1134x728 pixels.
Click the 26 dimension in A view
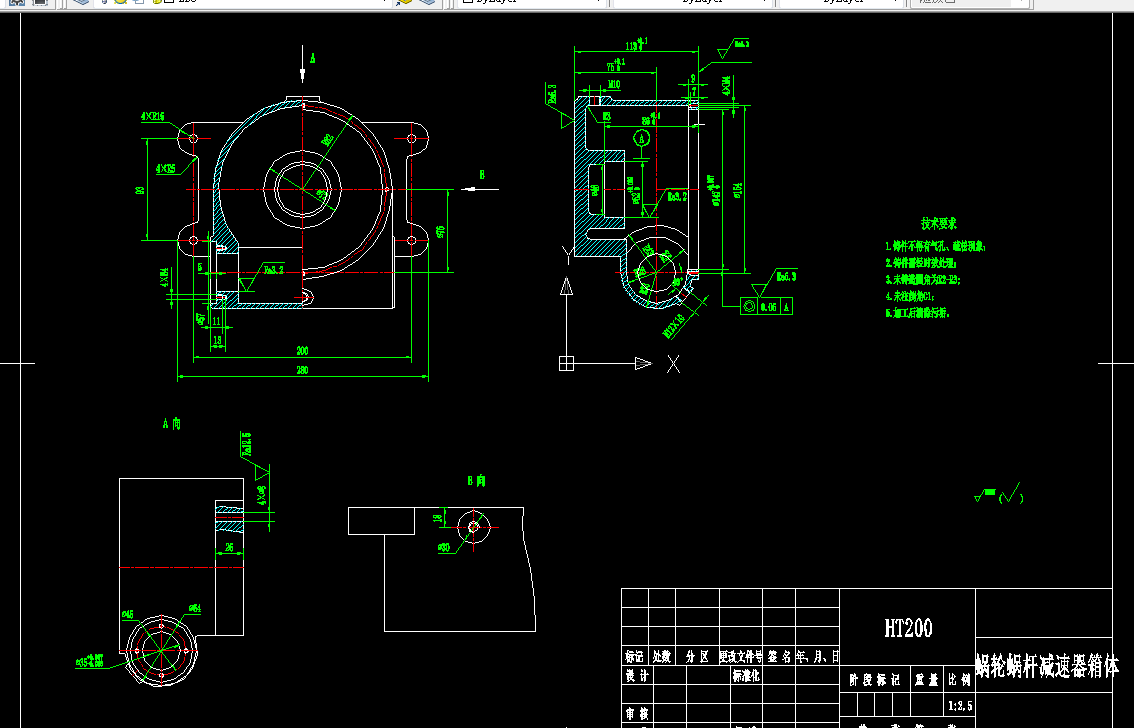click(229, 548)
